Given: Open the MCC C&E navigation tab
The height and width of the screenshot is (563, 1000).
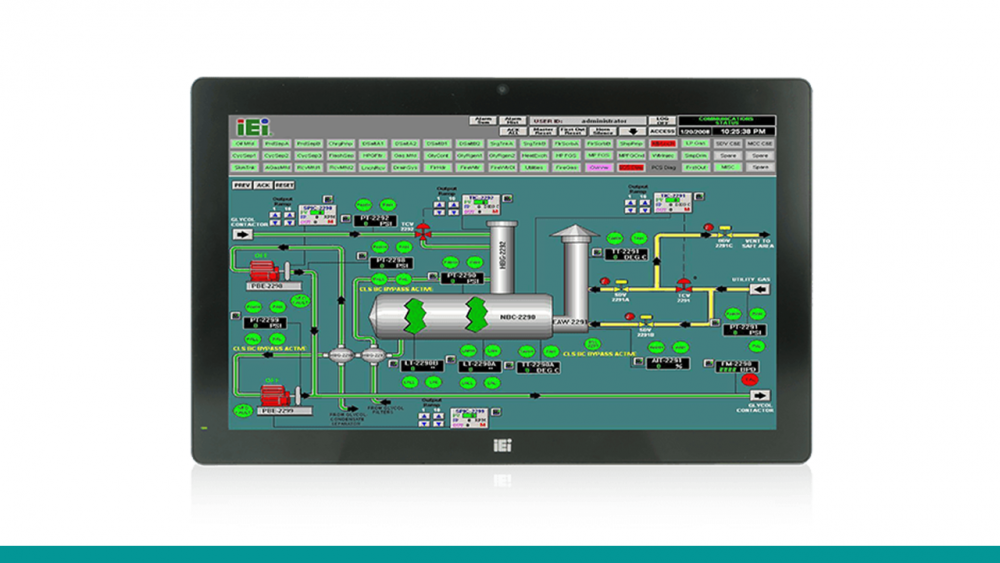Looking at the screenshot, I should [760, 143].
